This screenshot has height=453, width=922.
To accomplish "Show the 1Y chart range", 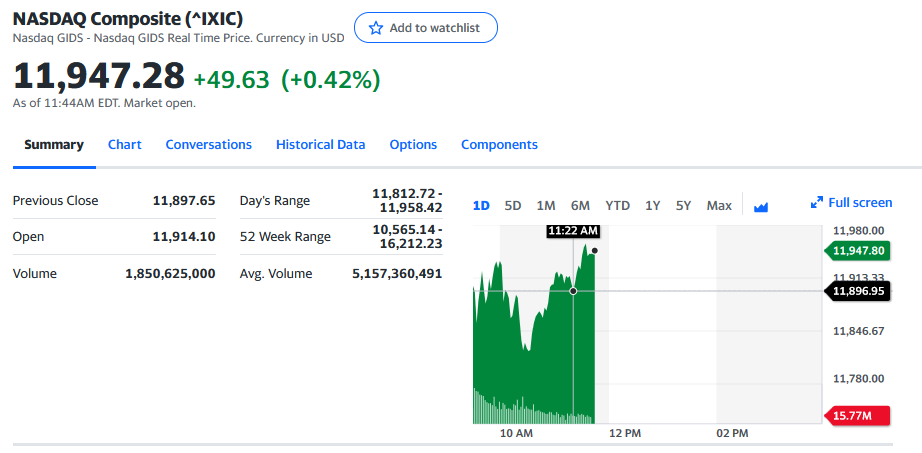I will [653, 206].
